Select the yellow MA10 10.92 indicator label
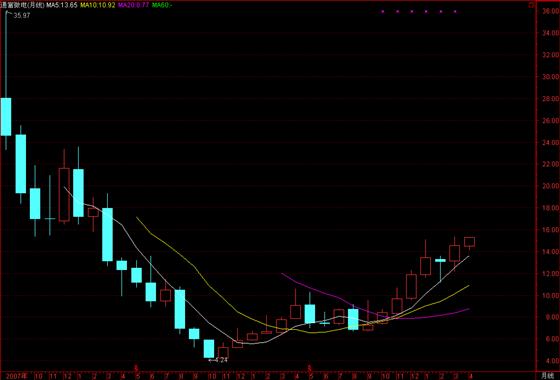 [98, 5]
